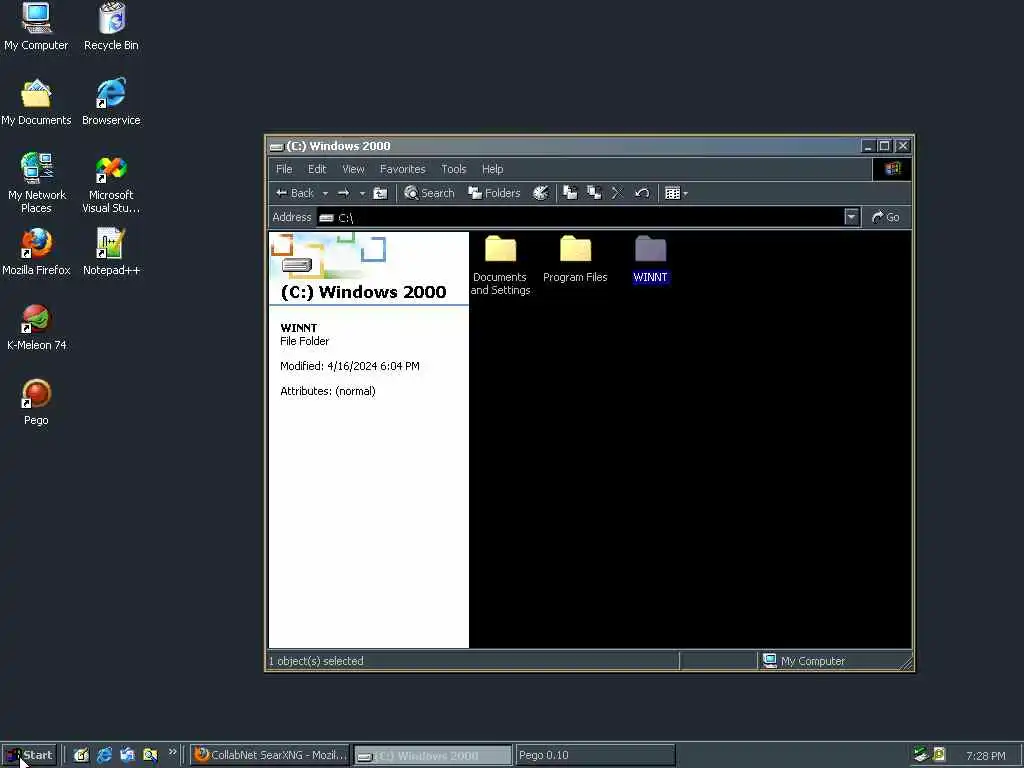
Task: Select Mozilla Firefox desktop shortcut
Action: 36,251
